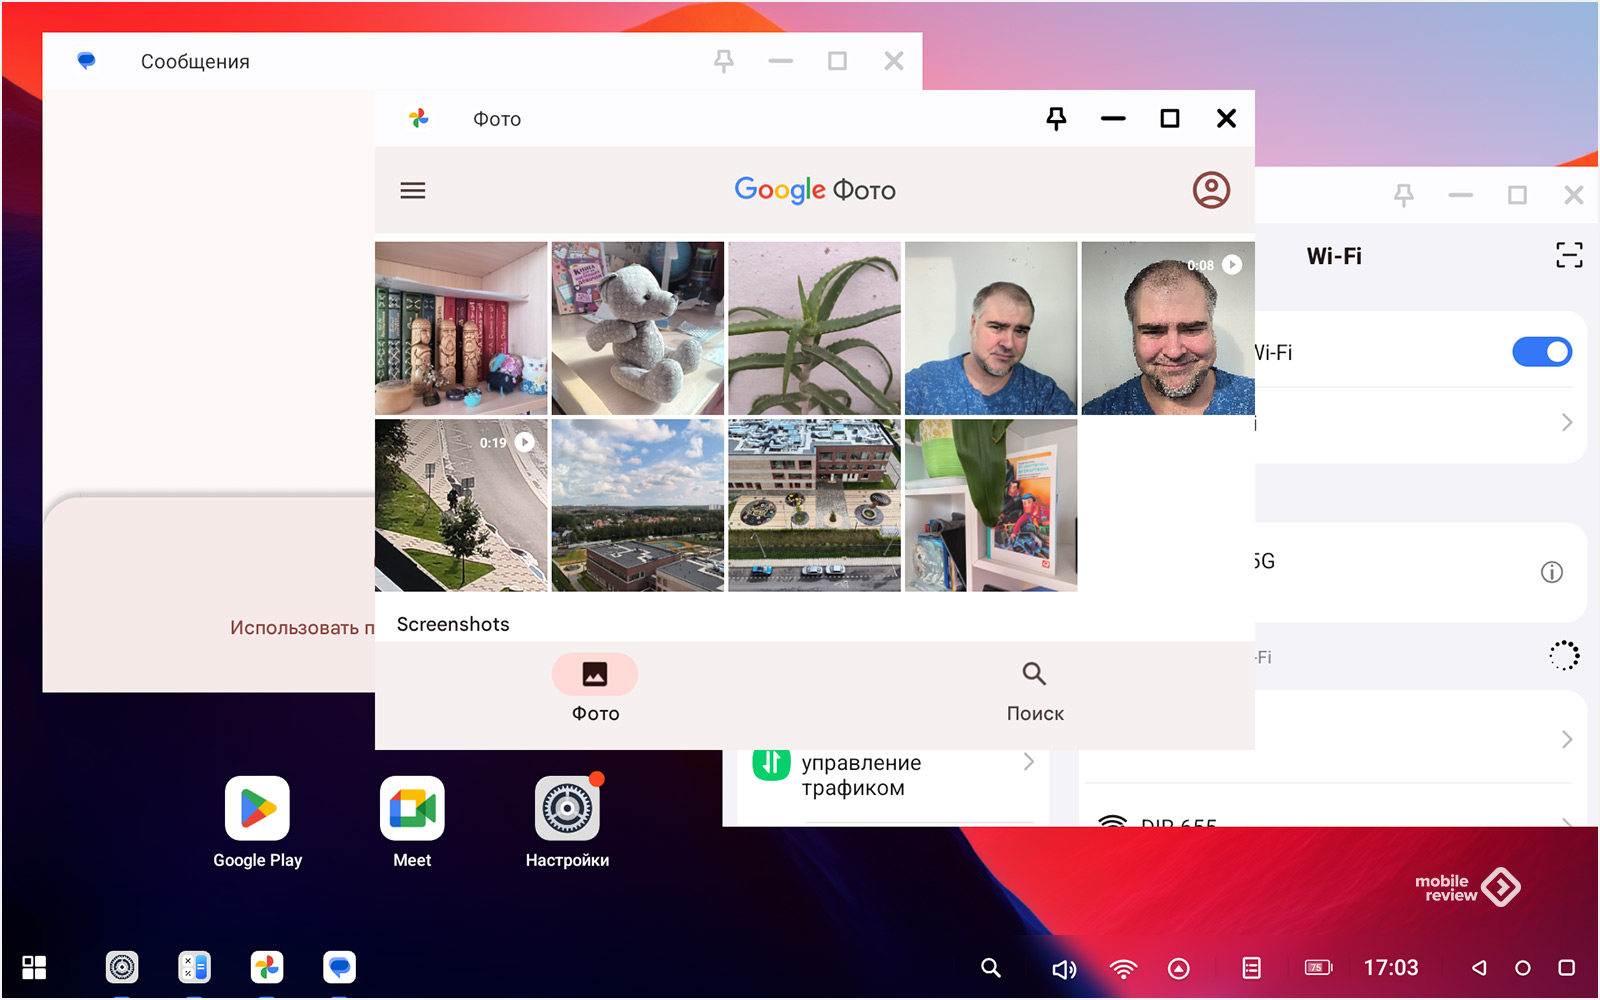The height and width of the screenshot is (1000, 1600).
Task: Open search from the taskbar
Action: click(x=991, y=967)
